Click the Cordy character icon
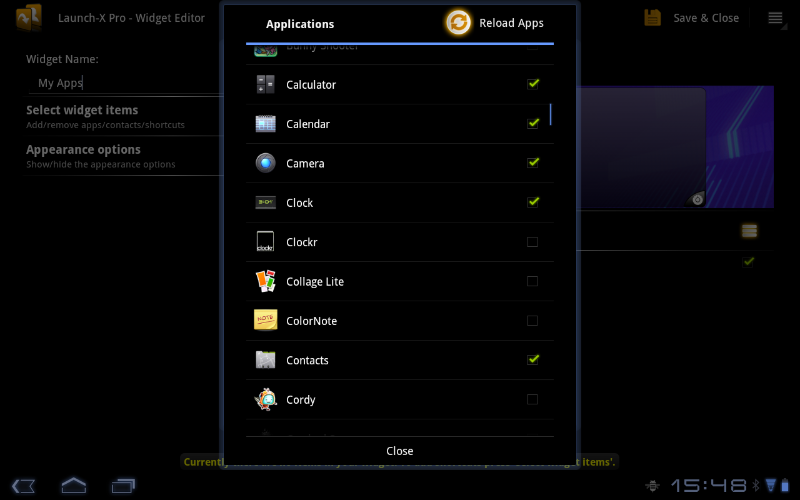 tap(265, 399)
